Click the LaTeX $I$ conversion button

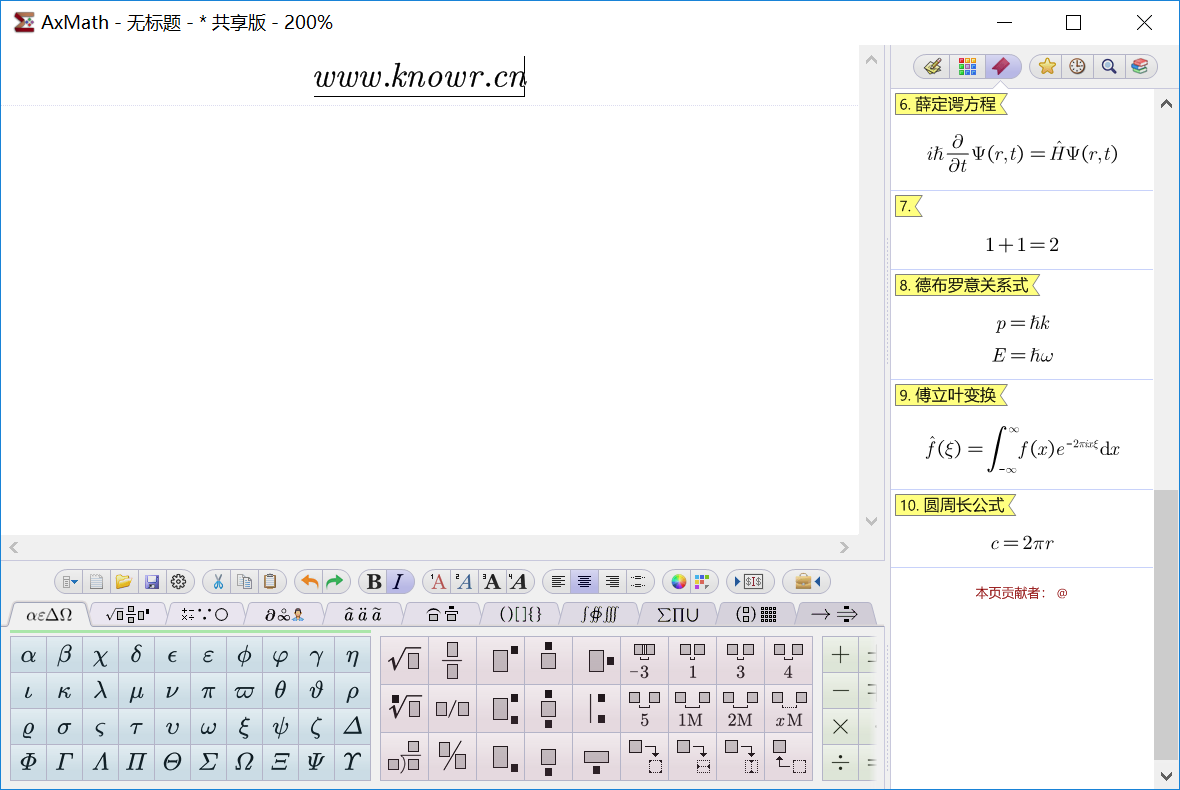click(x=750, y=582)
